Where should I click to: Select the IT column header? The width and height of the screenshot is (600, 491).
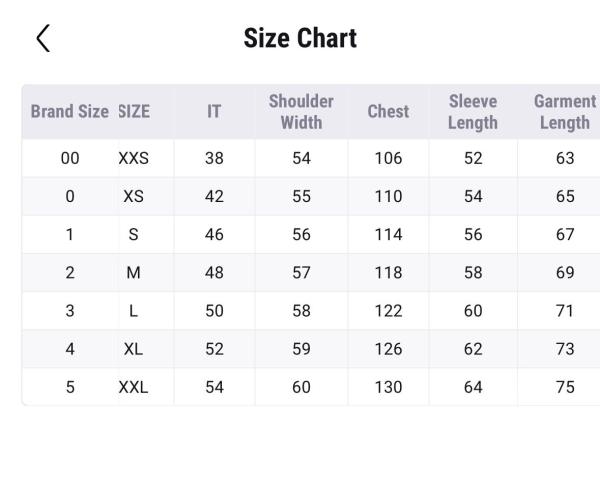coord(214,111)
